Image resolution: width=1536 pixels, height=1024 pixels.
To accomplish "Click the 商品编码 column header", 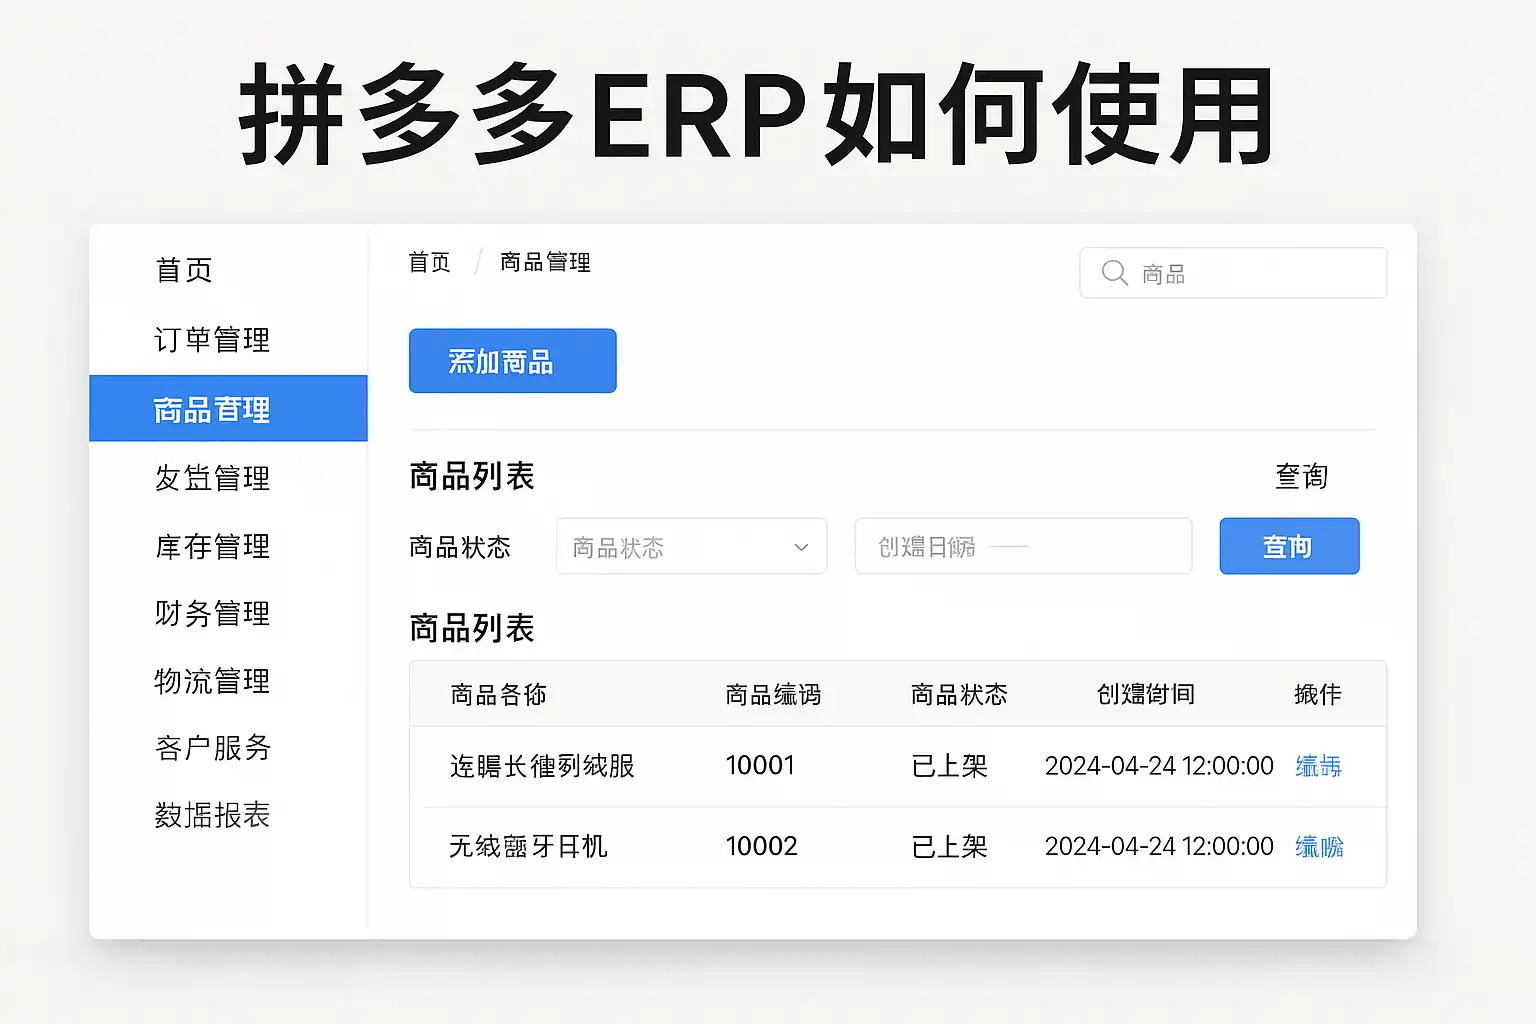I will pyautogui.click(x=773, y=694).
